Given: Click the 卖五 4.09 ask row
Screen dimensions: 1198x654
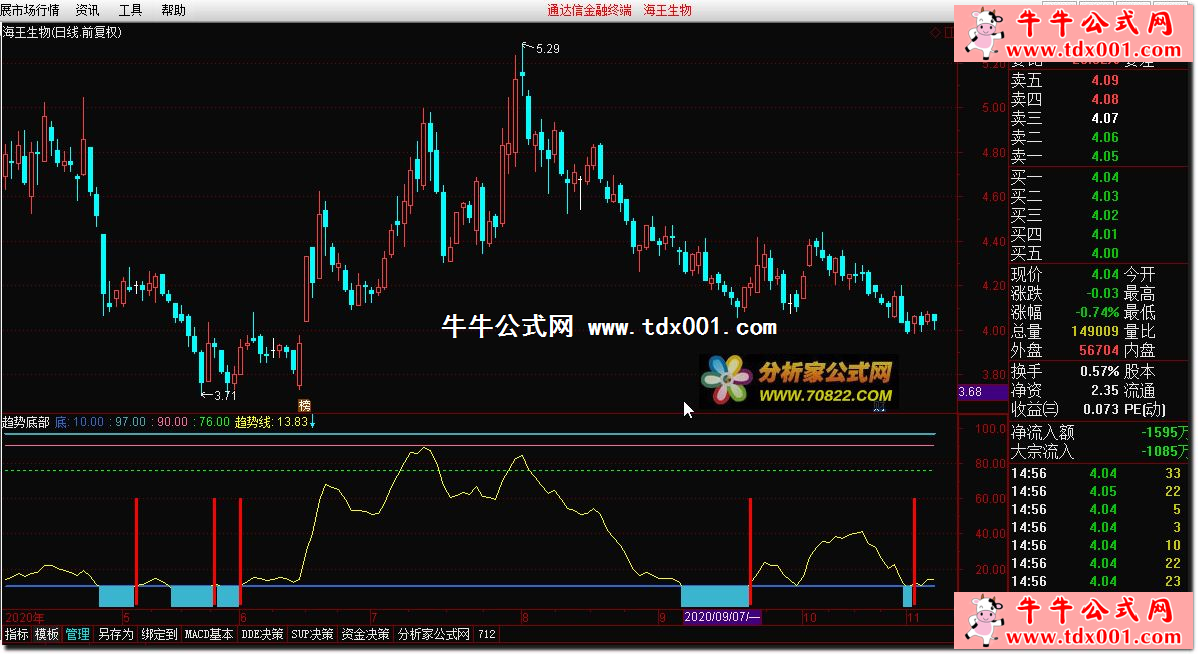Looking at the screenshot, I should pos(1064,80).
